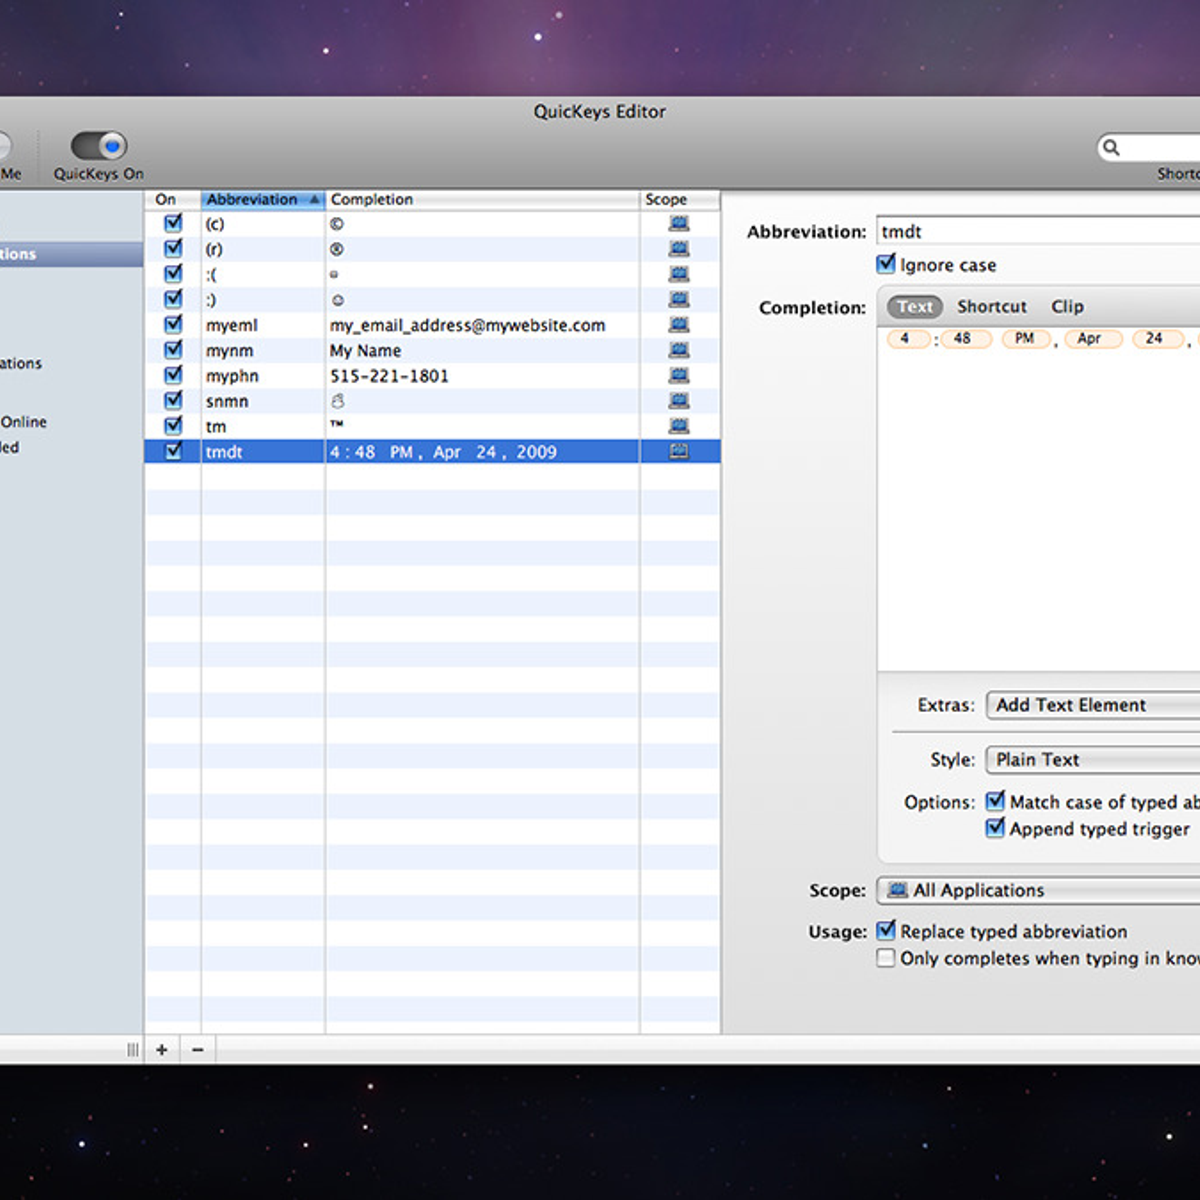Screen dimensions: 1200x1200
Task: Add a new abbreviation with the plus button
Action: [x=162, y=1049]
